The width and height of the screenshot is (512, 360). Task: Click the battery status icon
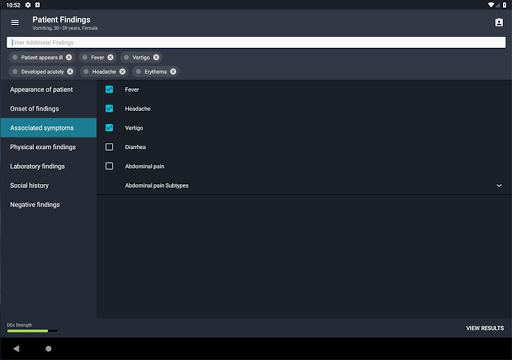505,5
